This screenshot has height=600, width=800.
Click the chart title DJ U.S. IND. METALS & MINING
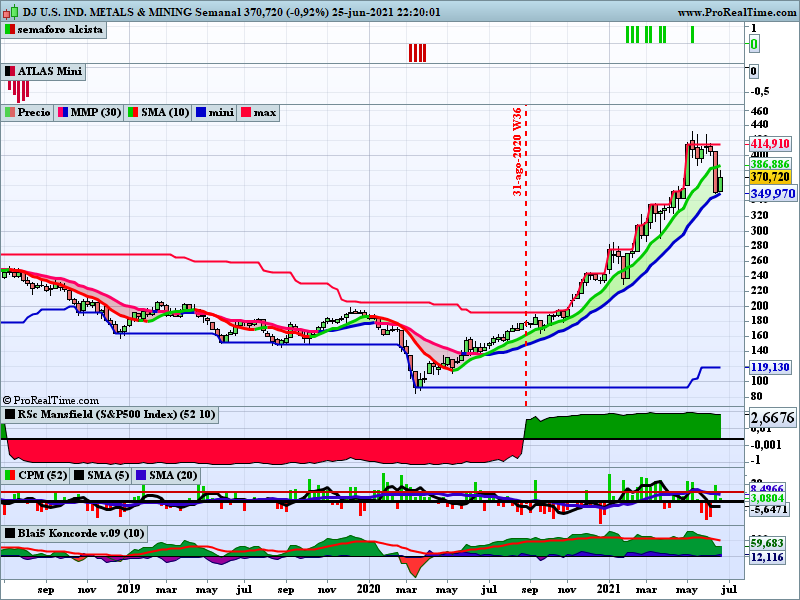tap(108, 12)
